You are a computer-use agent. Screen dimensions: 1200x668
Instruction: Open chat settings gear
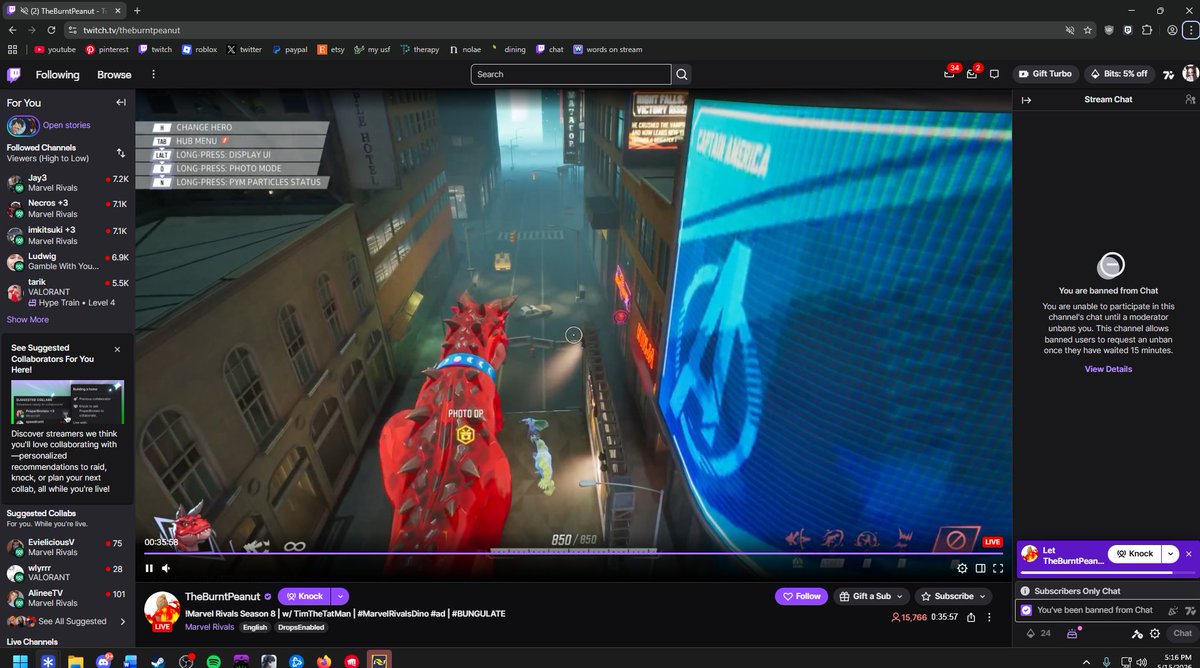tap(1155, 633)
